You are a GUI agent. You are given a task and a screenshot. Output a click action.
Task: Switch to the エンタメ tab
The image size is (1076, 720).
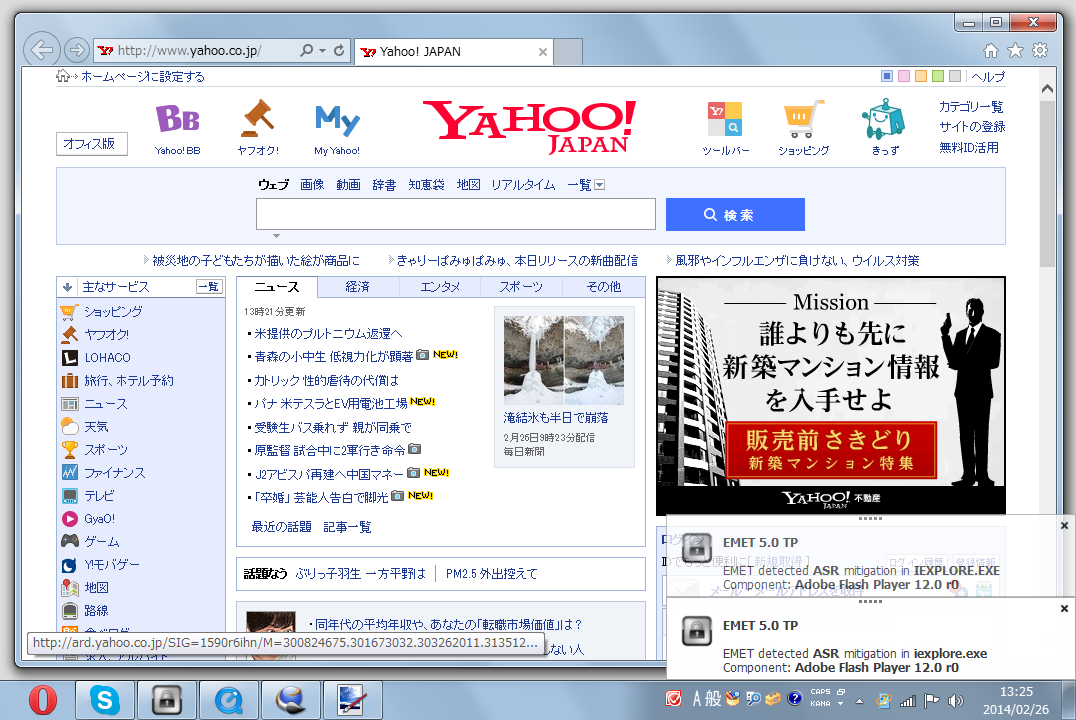[x=440, y=287]
